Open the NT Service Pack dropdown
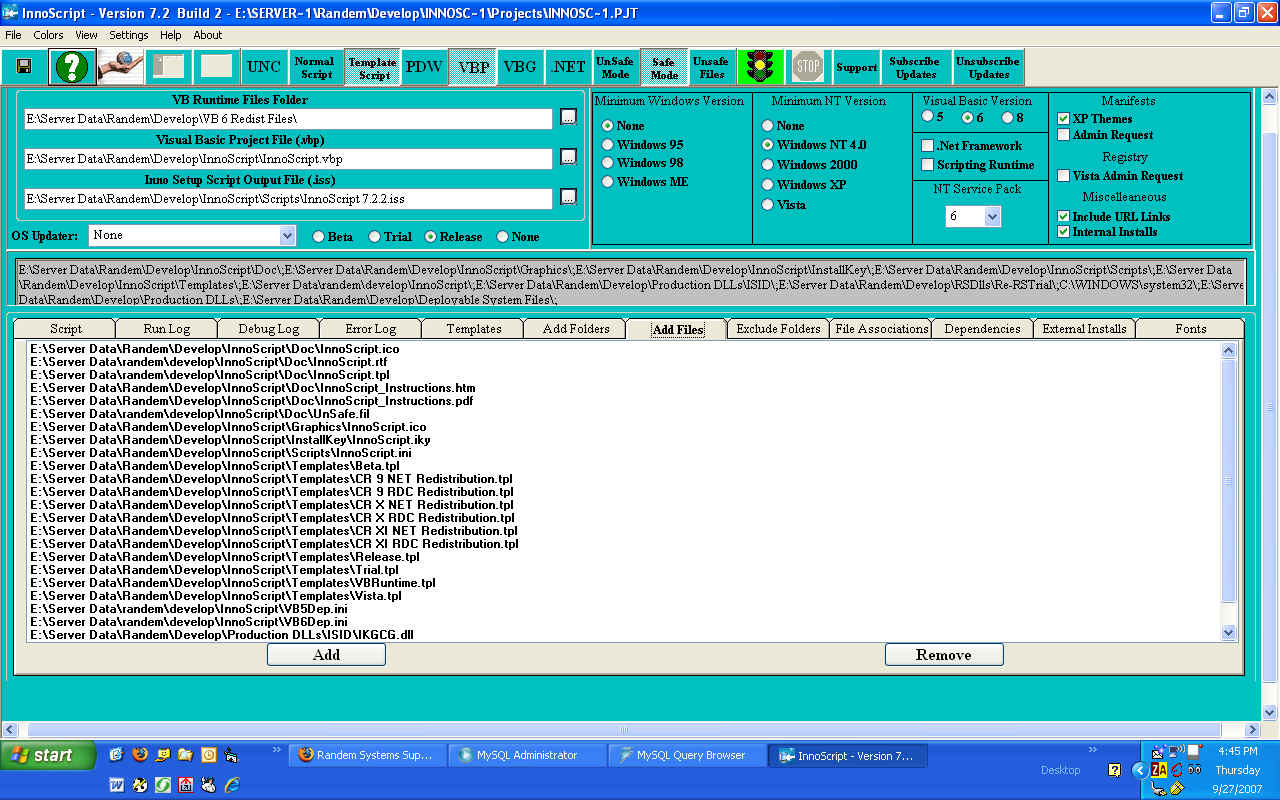 click(992, 216)
